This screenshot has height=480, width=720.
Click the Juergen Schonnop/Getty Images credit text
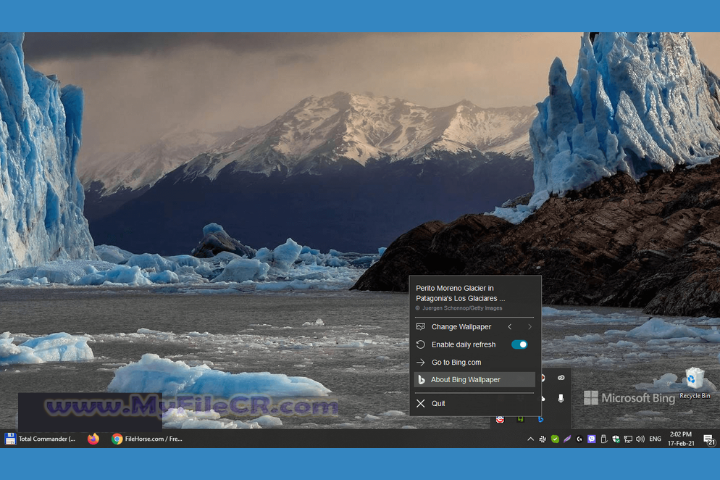pos(459,308)
